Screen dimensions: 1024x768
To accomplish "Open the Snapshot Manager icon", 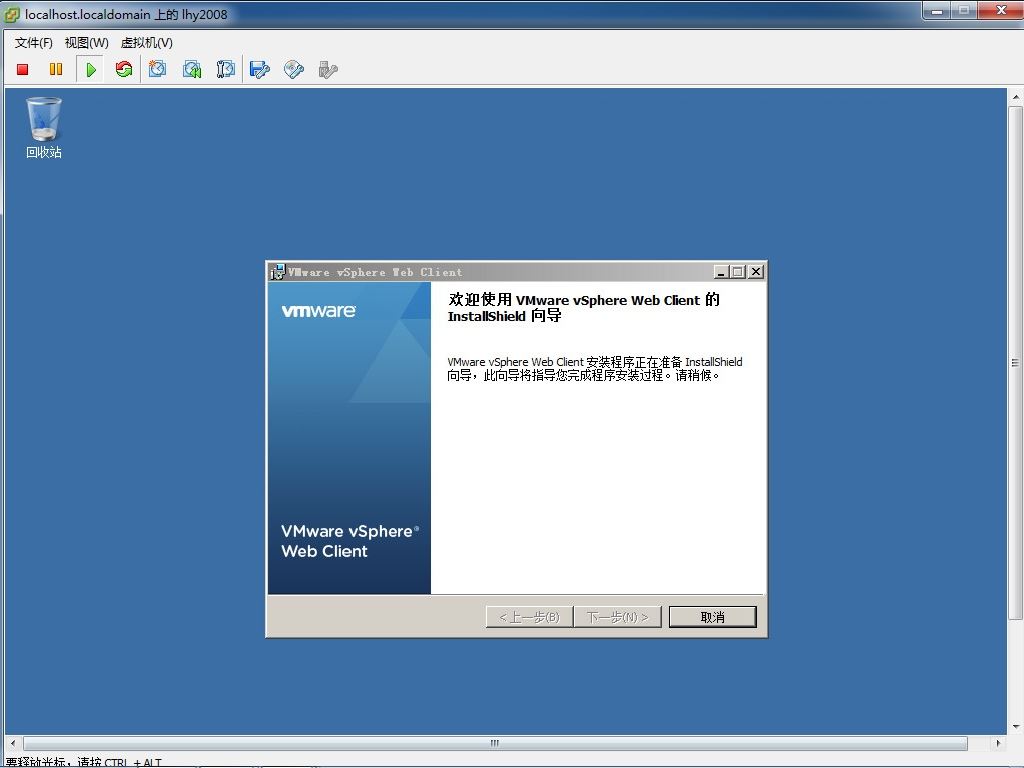I will pos(225,69).
